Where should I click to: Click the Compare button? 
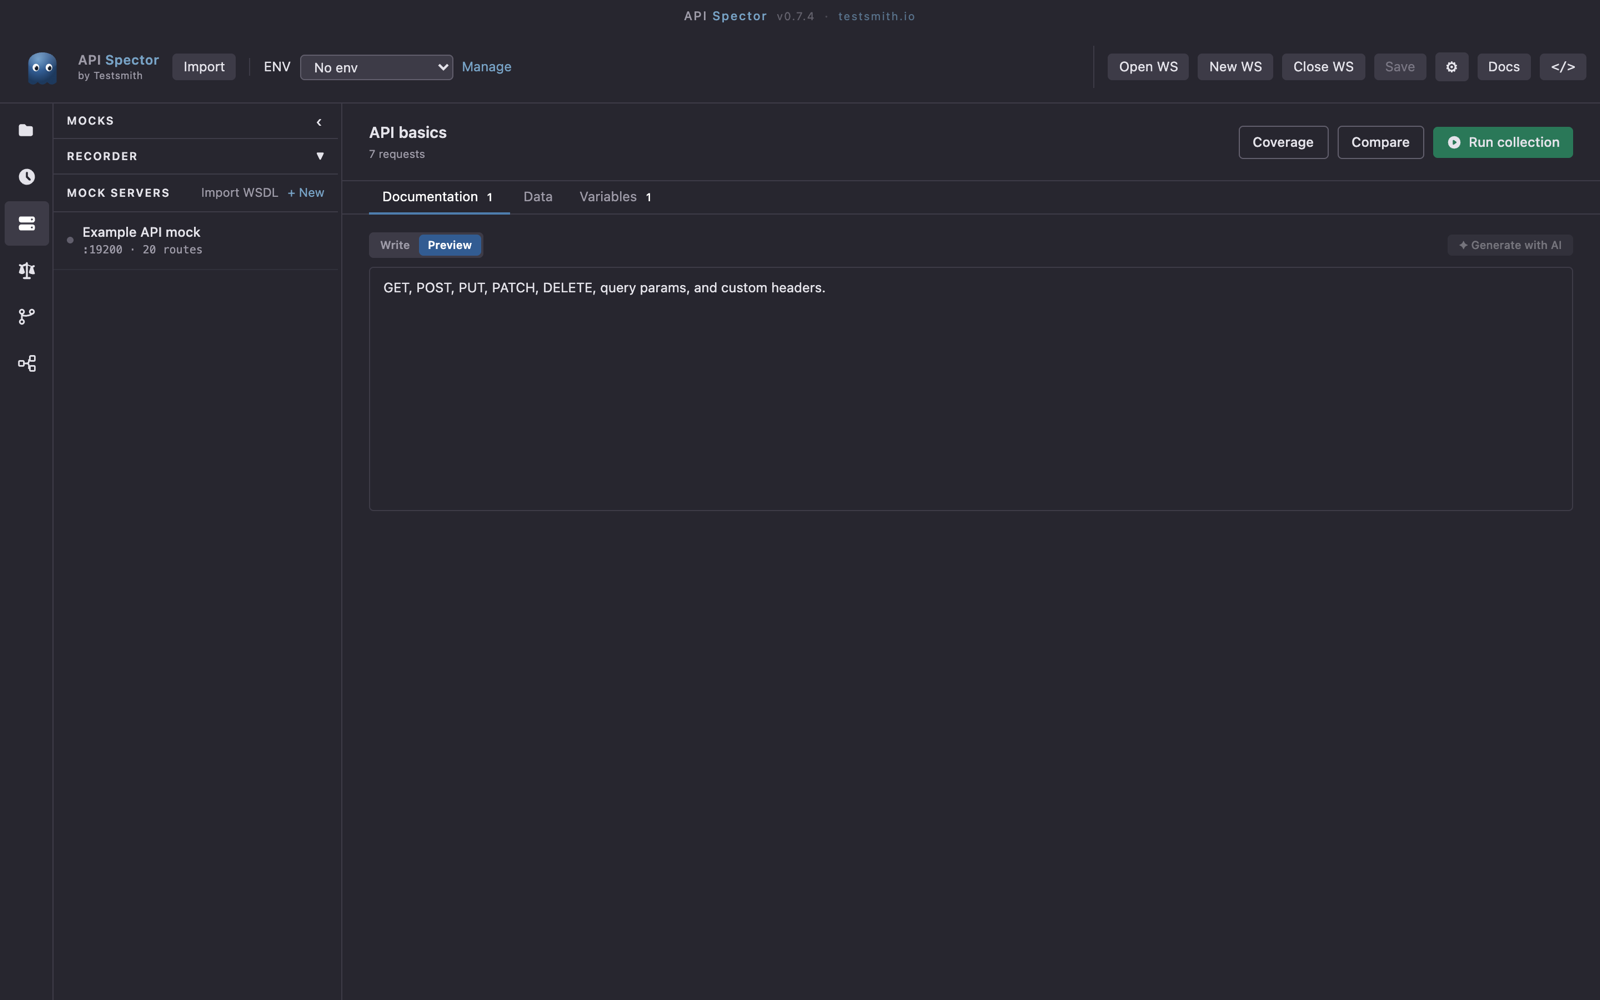1380,142
